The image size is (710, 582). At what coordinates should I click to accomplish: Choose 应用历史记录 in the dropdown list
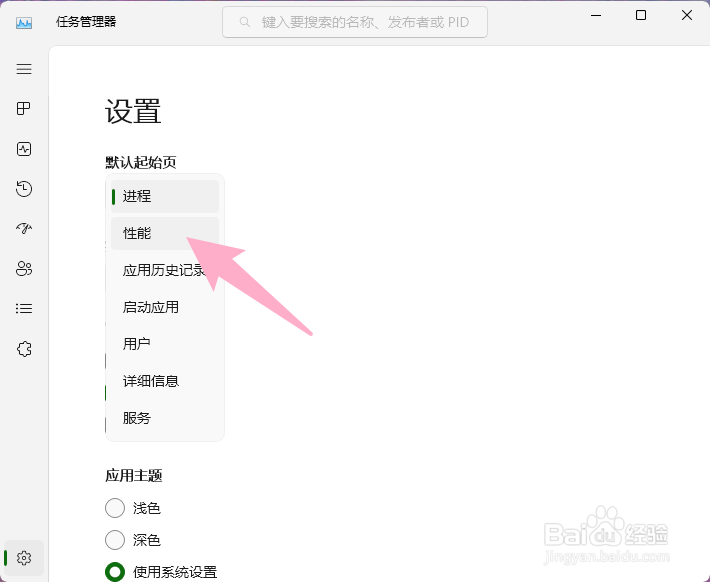tap(165, 270)
